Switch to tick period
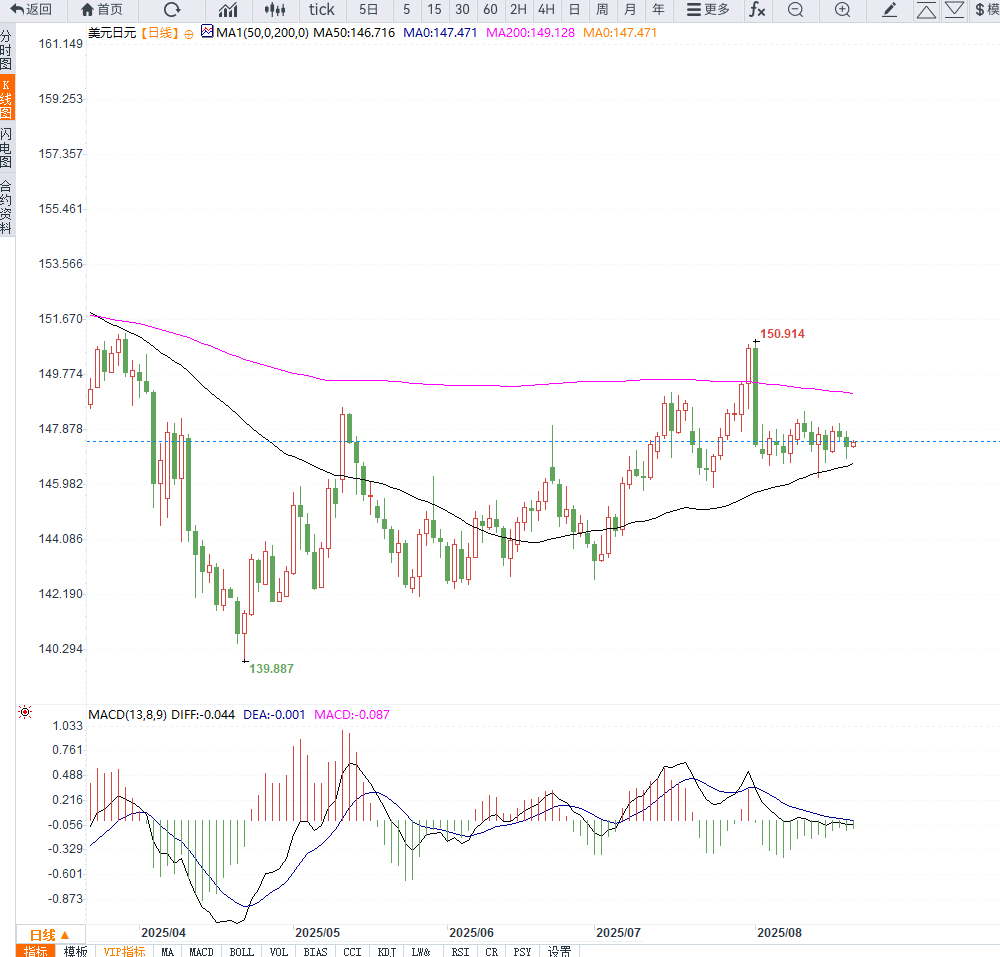 [321, 10]
